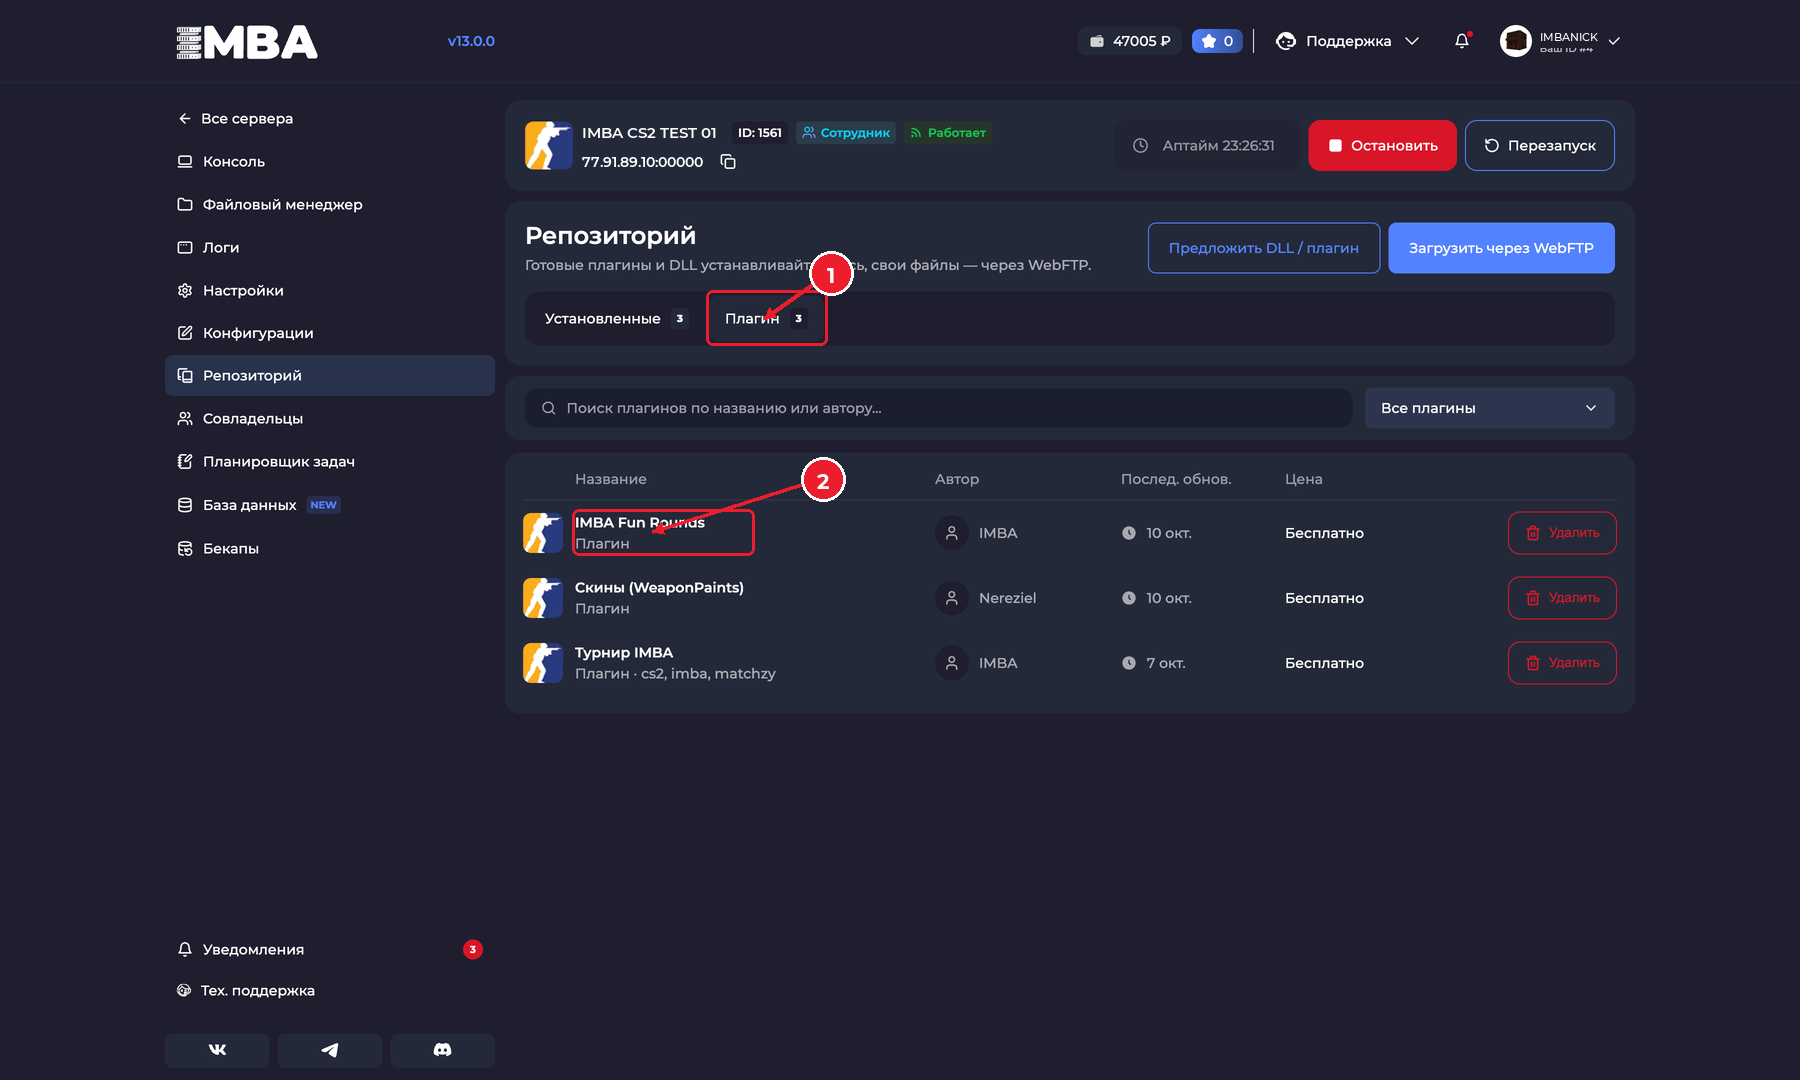Image resolution: width=1800 pixels, height=1080 pixels.
Task: Click Предложить DLL / плагин button
Action: point(1264,248)
